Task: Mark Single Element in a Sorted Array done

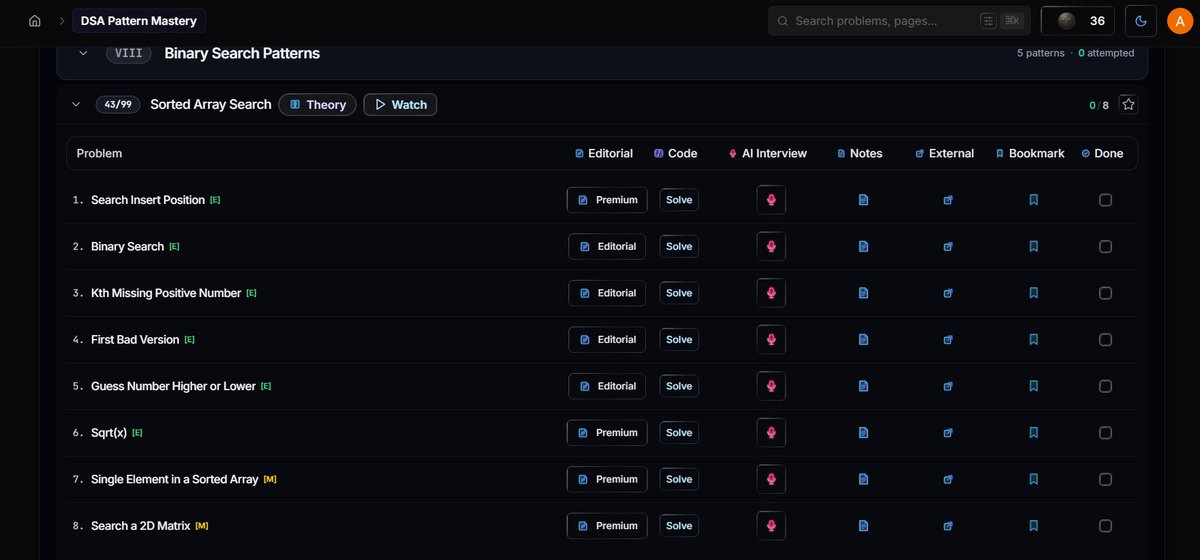Action: click(x=1105, y=479)
